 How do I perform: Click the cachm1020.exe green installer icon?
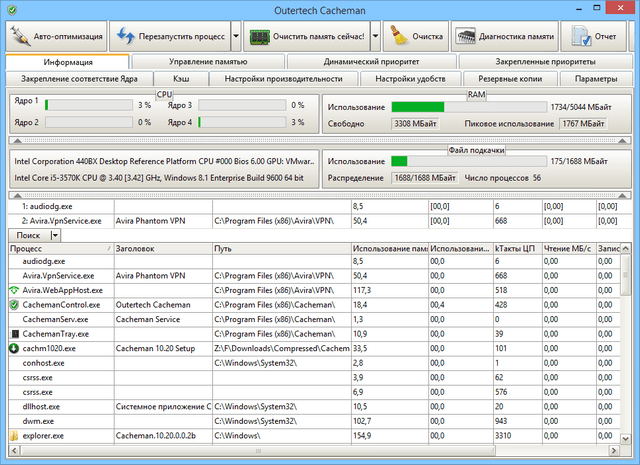(14, 348)
